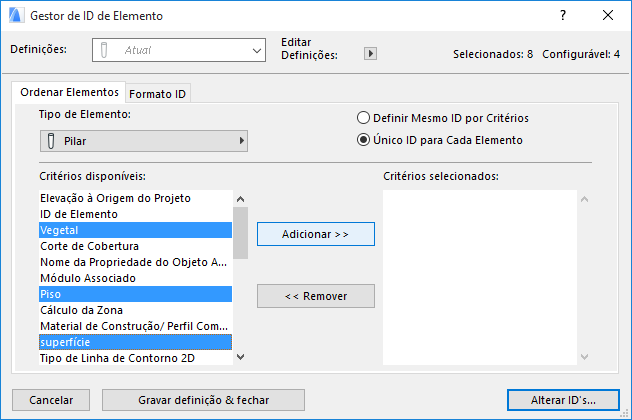Open the Editar Definições arrow menu

pyautogui.click(x=370, y=54)
